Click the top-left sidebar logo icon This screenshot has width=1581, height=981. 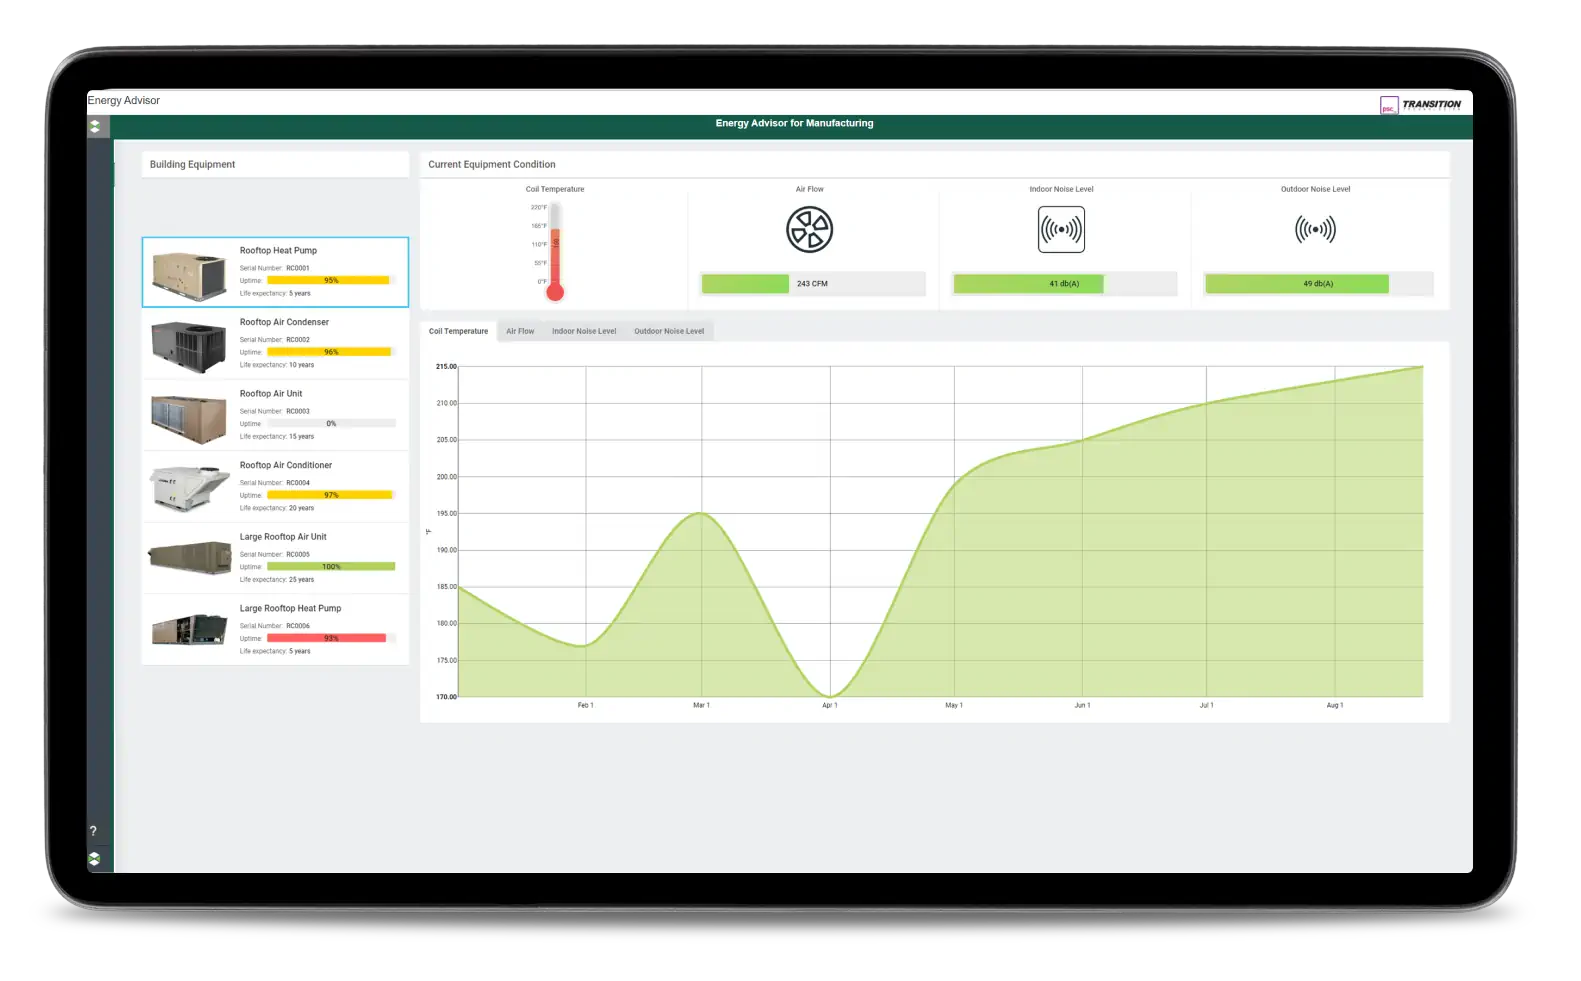tap(95, 126)
